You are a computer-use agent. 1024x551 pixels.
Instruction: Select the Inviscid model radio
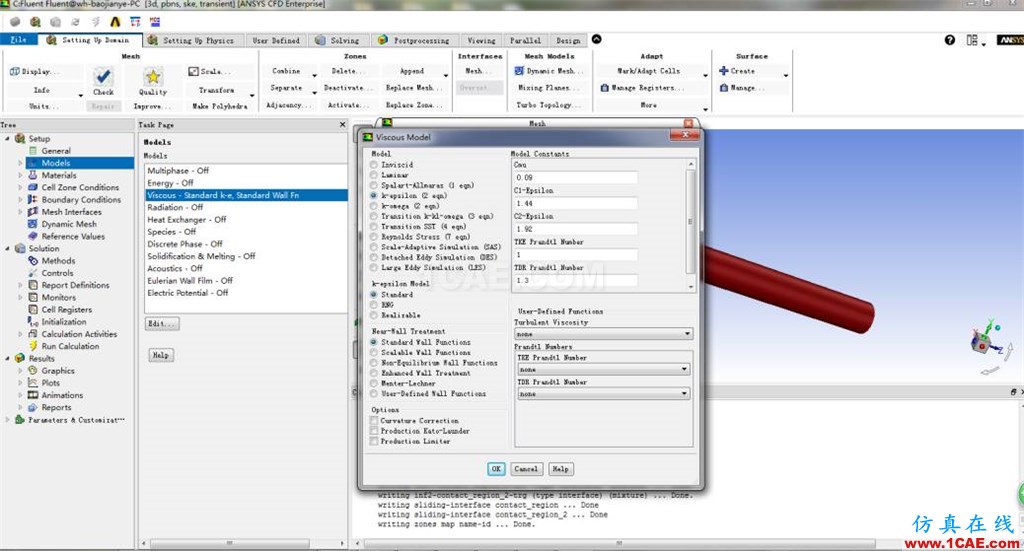(x=374, y=165)
